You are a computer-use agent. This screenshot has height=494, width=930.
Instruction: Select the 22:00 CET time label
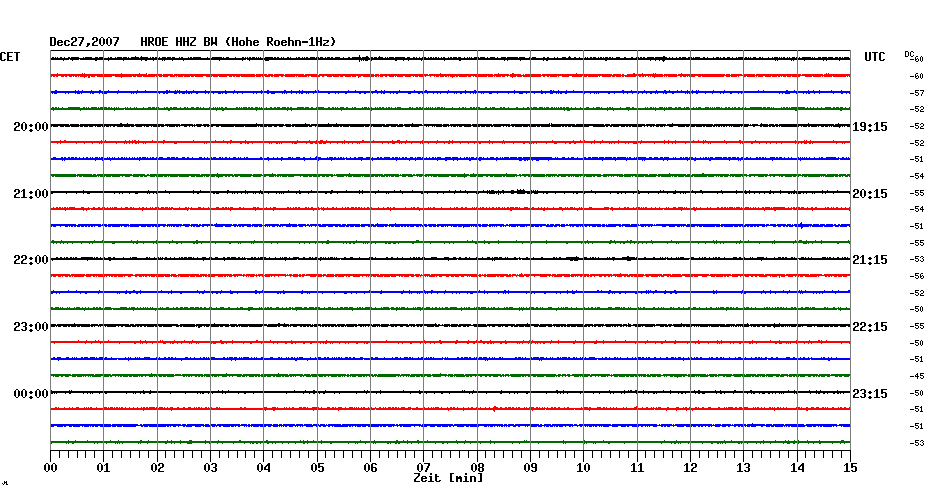31,260
